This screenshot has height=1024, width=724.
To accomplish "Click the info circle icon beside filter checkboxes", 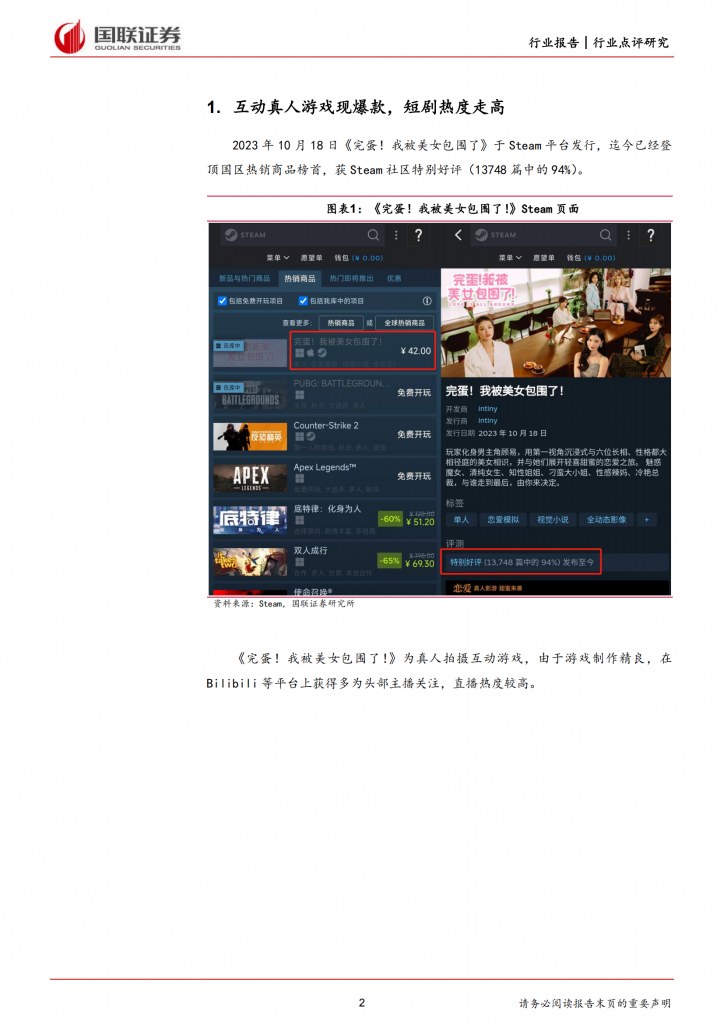I will (427, 301).
